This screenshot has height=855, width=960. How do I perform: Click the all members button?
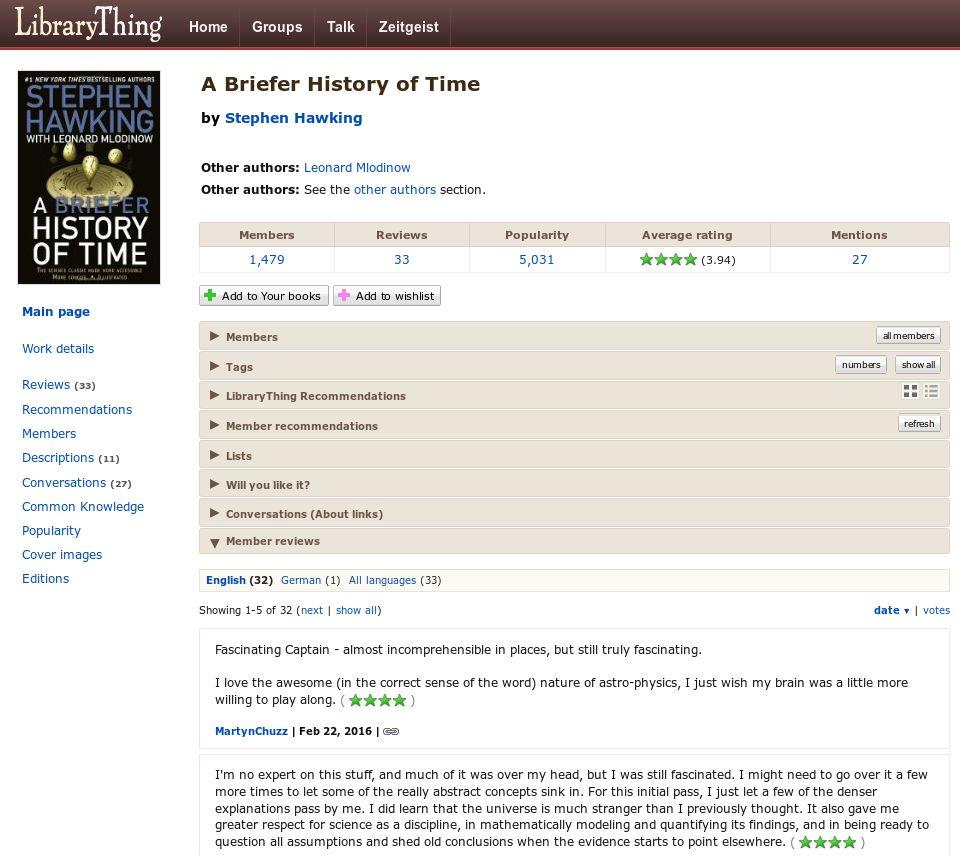(908, 336)
